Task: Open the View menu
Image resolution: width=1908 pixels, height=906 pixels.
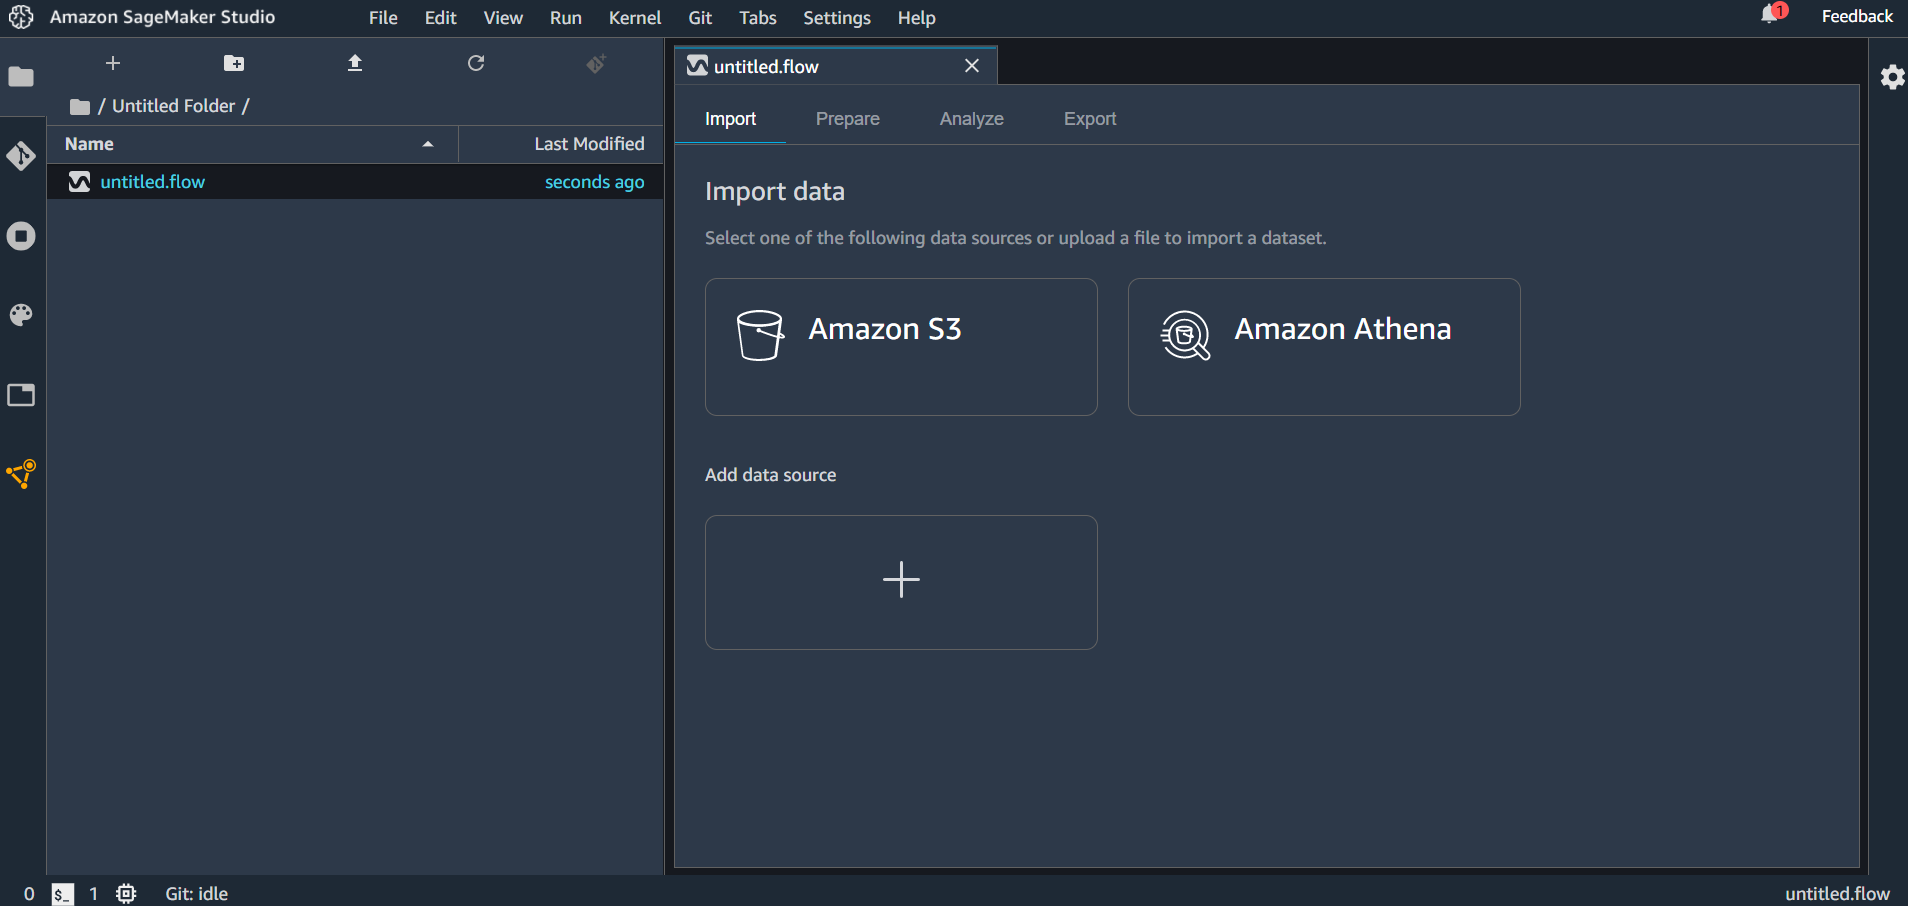Action: [503, 18]
